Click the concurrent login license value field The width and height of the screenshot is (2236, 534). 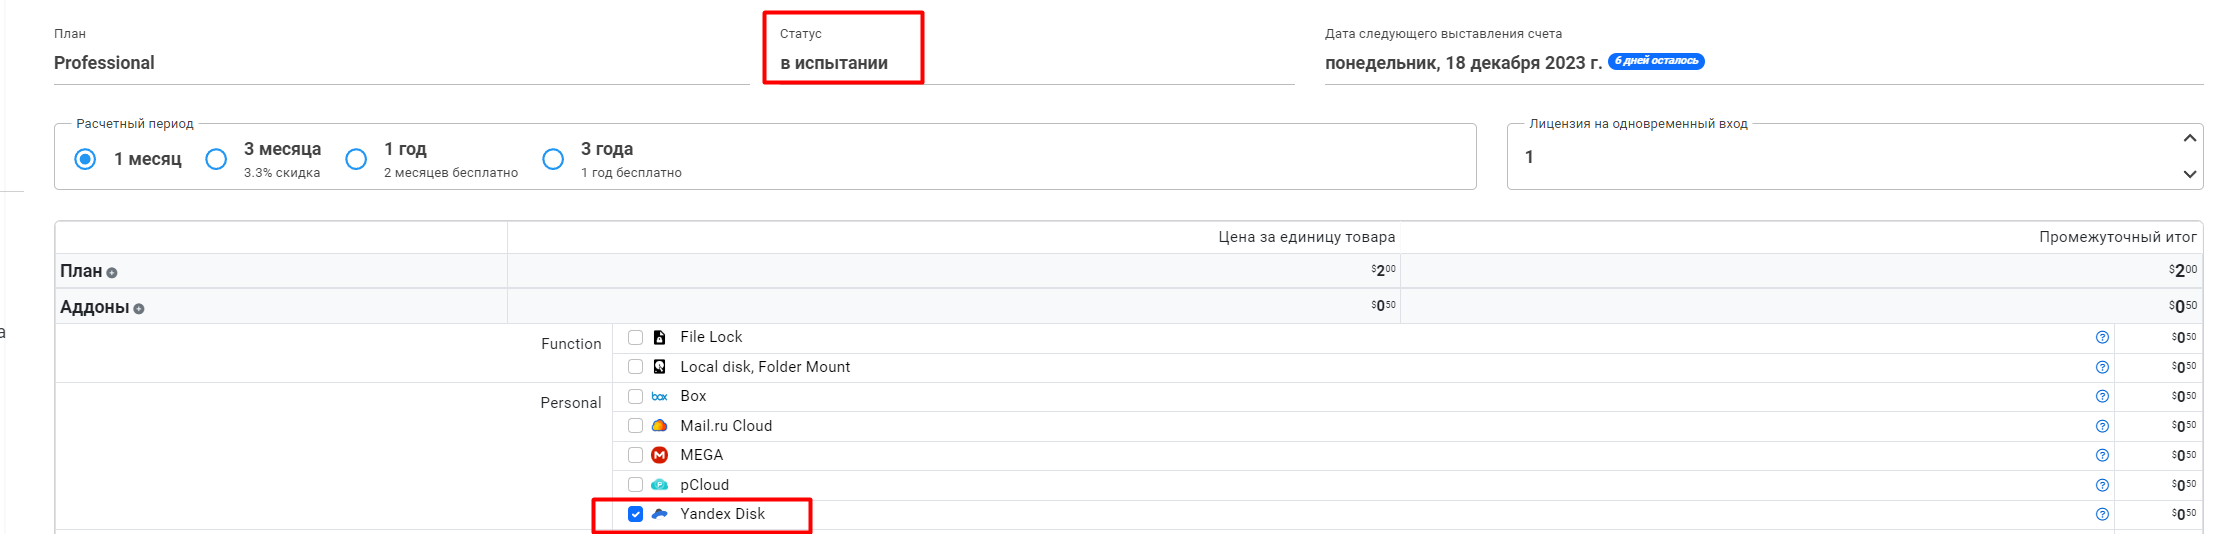click(1840, 157)
